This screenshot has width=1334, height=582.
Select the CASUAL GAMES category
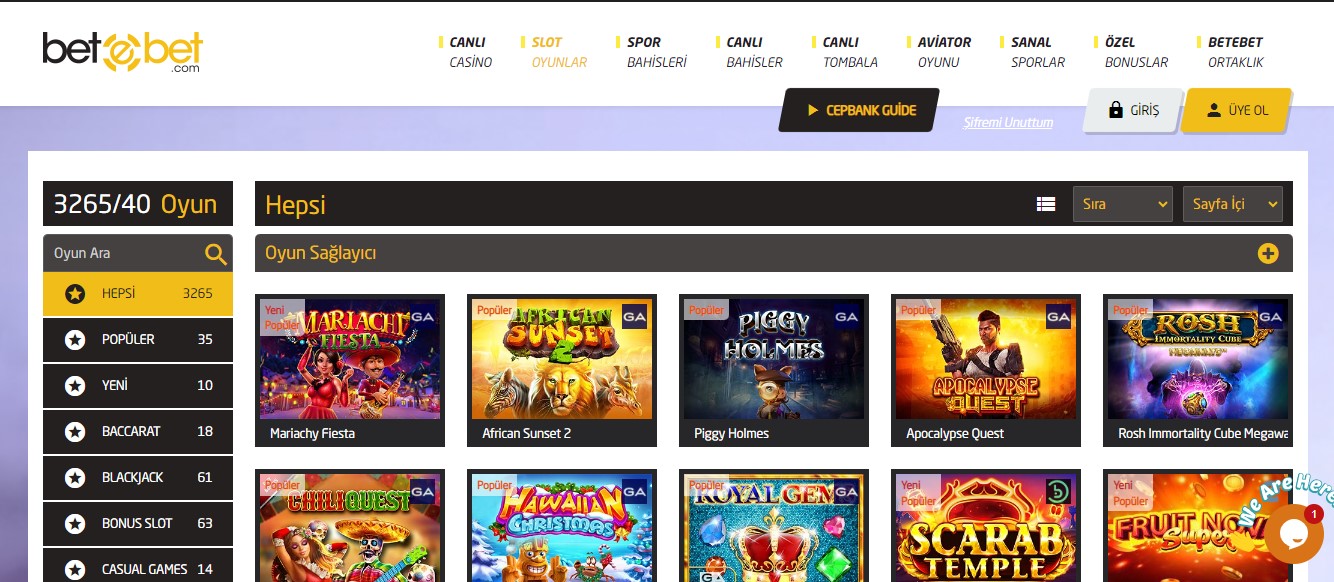pos(138,566)
